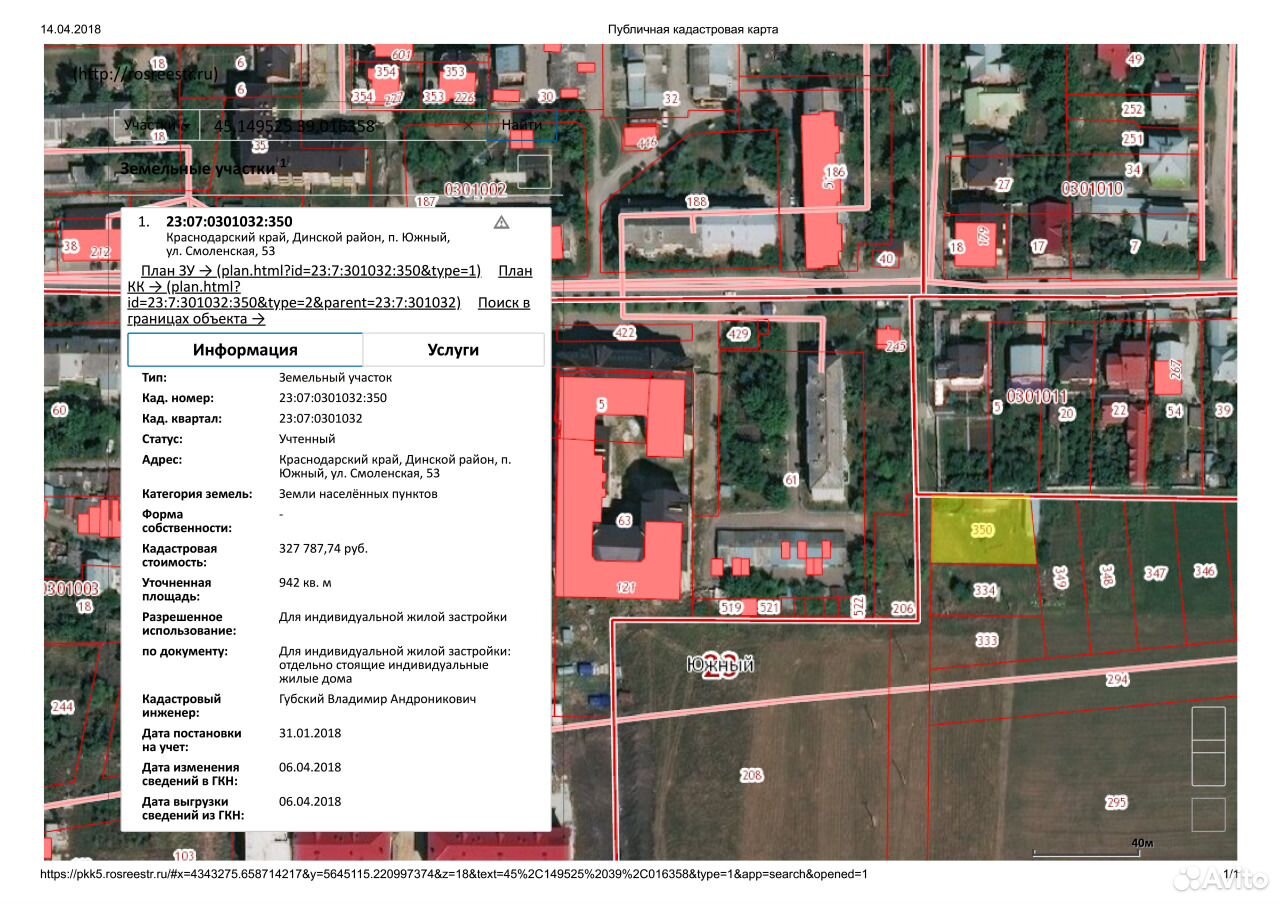Viewport: 1280px width, 904px height.
Task: Click parcel label 251 on map
Action: 1132,139
